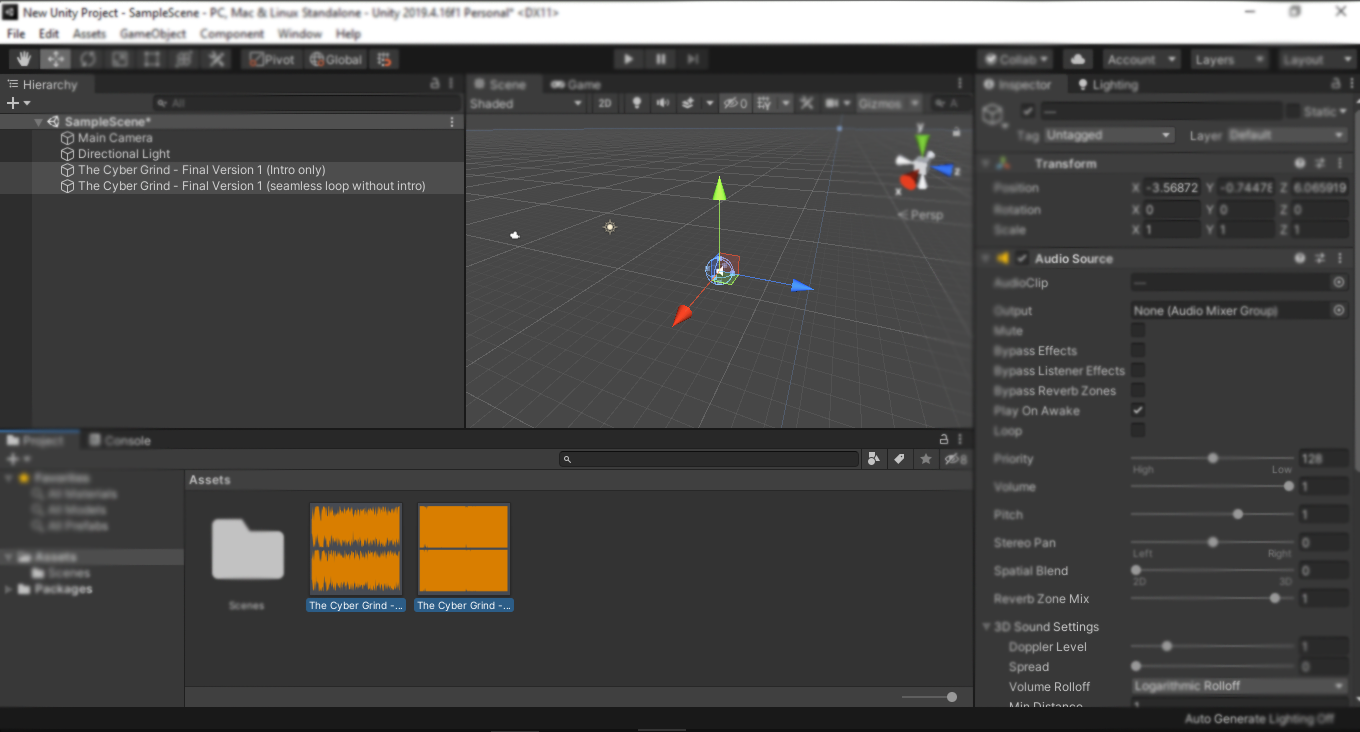Viewport: 1360px width, 732px height.
Task: Open Transform component help reference
Action: (1300, 163)
